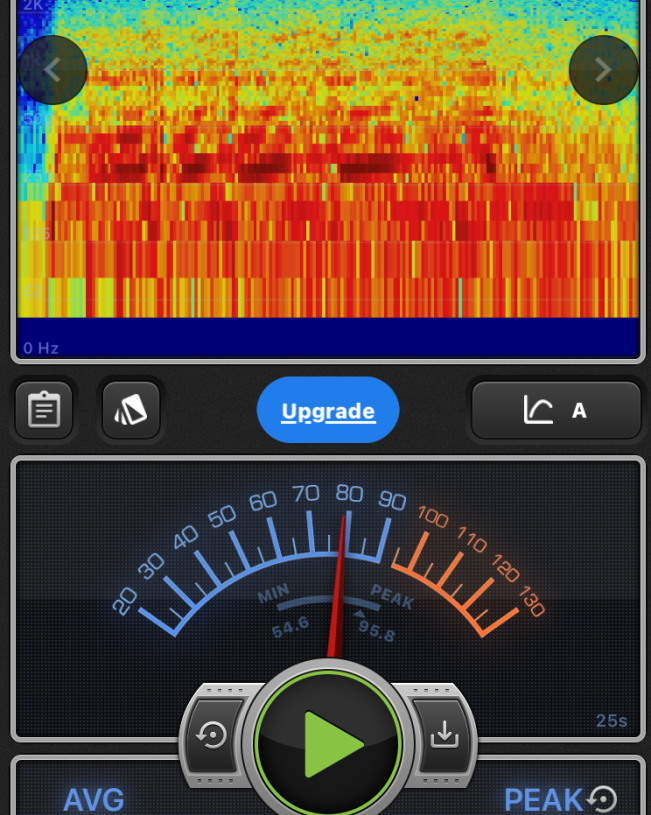651x815 pixels.
Task: Select the AVG reading label
Action: point(94,799)
